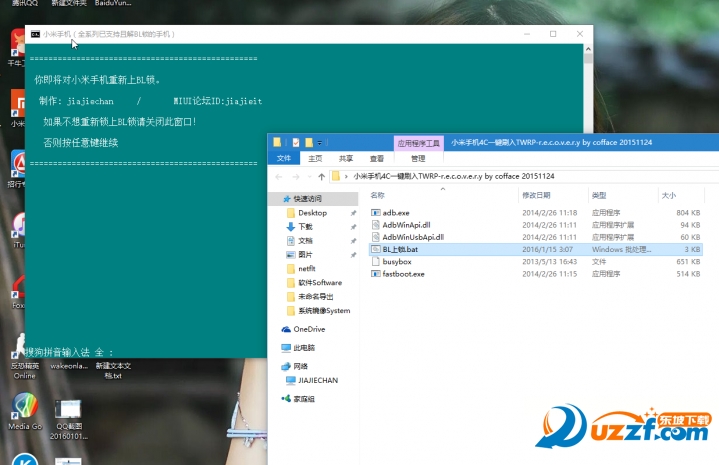Click the pin icon beside 图片

pos(353,255)
